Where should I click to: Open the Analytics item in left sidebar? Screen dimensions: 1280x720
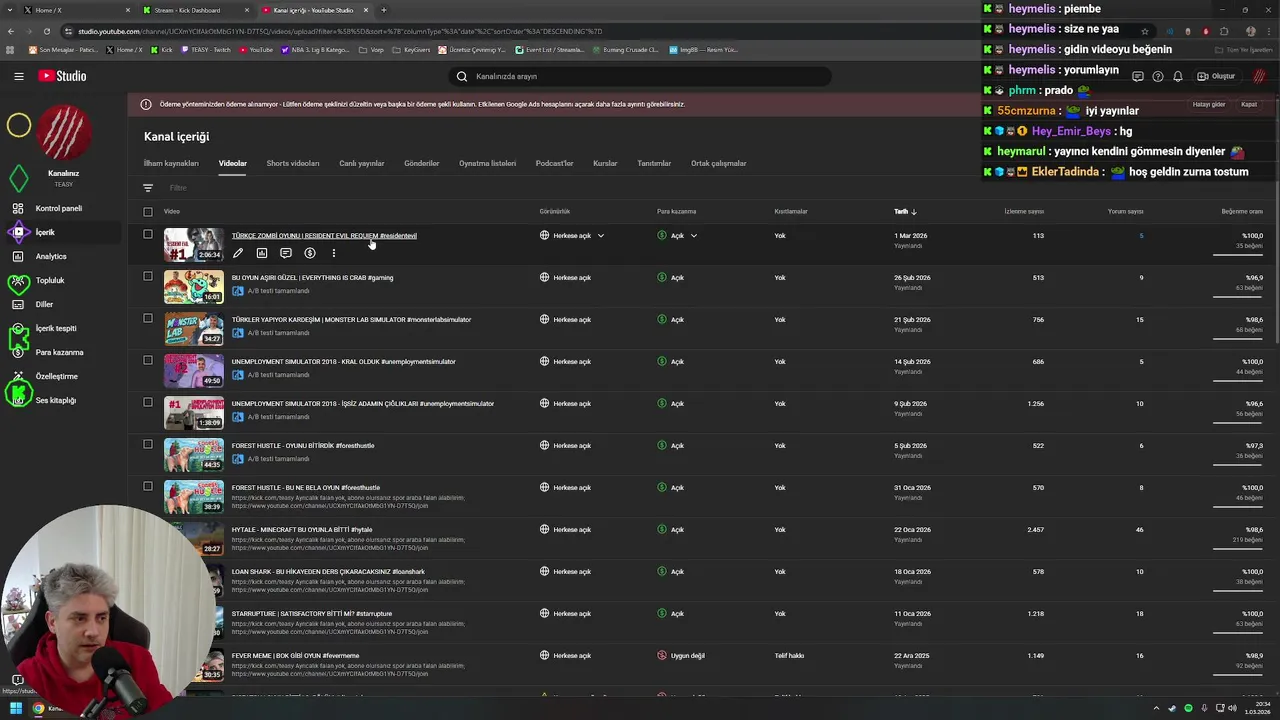50,256
